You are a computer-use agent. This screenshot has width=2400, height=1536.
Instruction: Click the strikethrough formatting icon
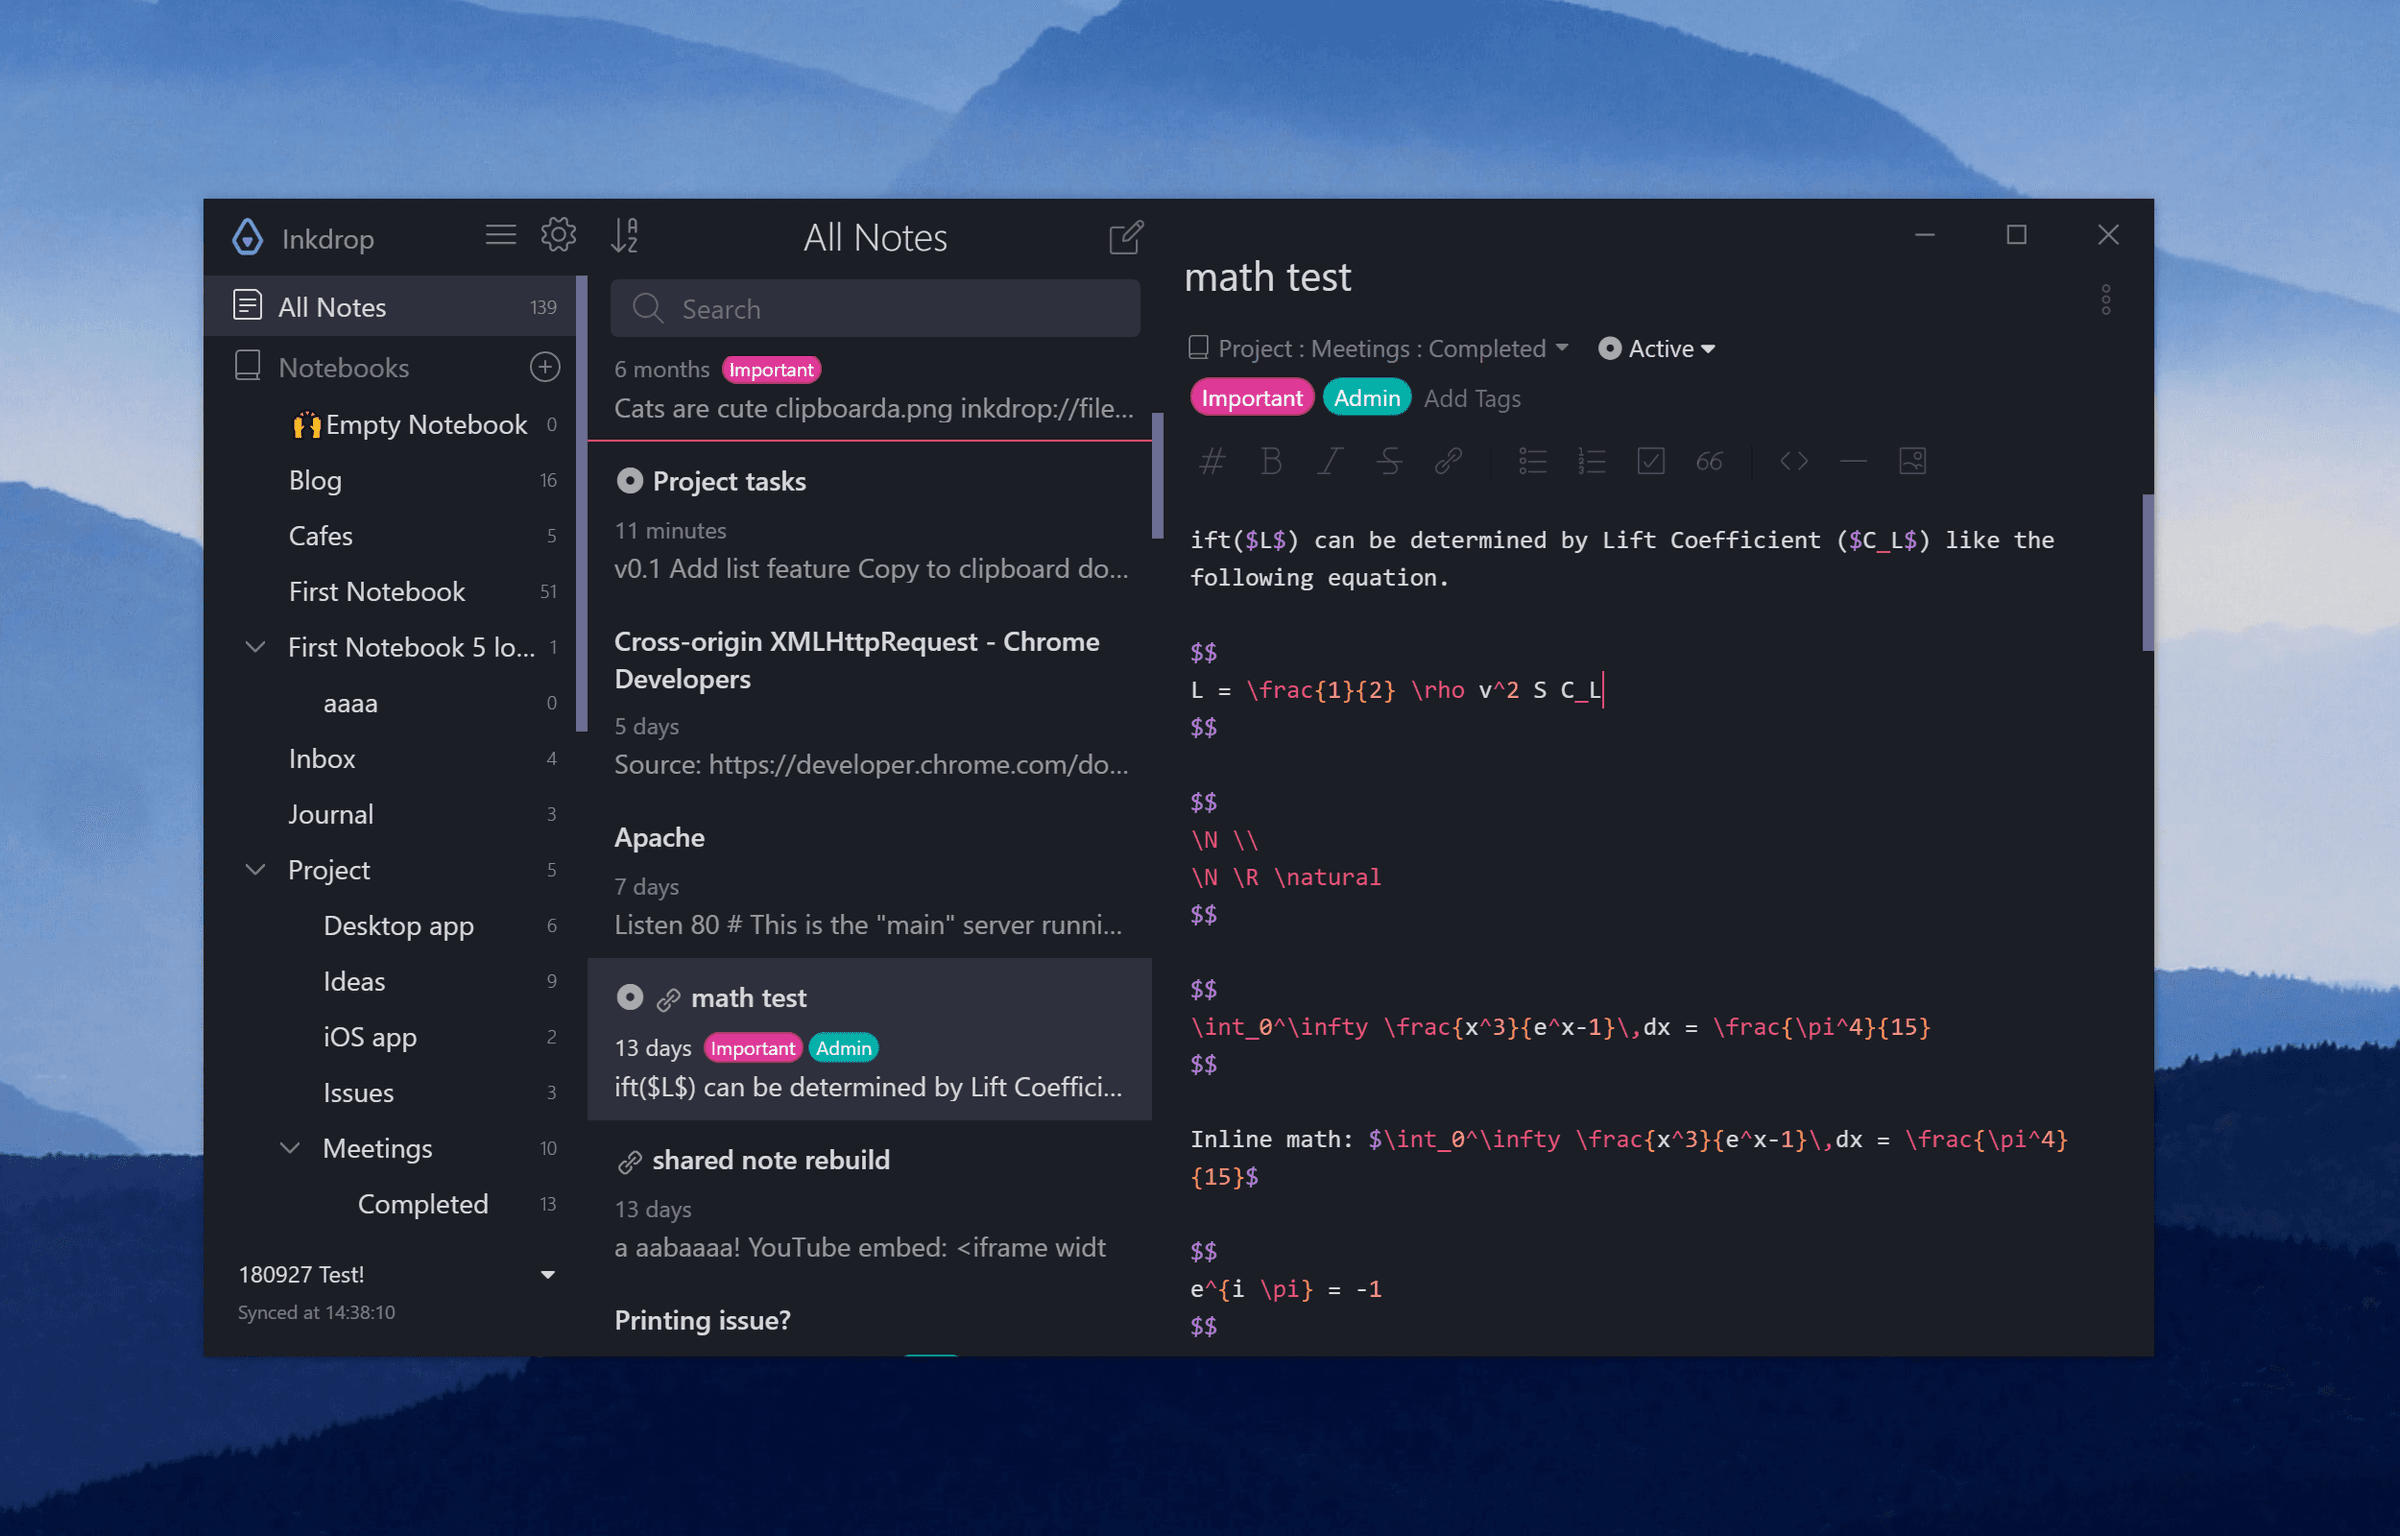click(x=1387, y=460)
